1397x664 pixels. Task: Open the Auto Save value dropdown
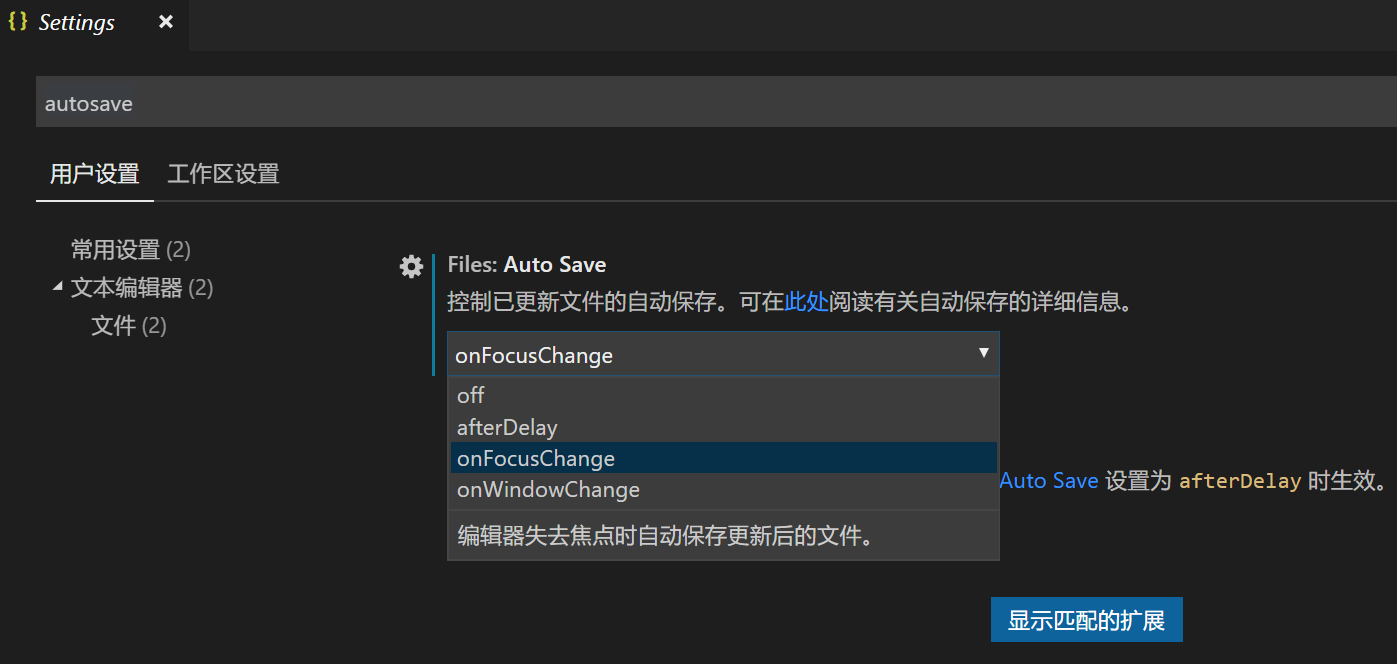pos(720,354)
